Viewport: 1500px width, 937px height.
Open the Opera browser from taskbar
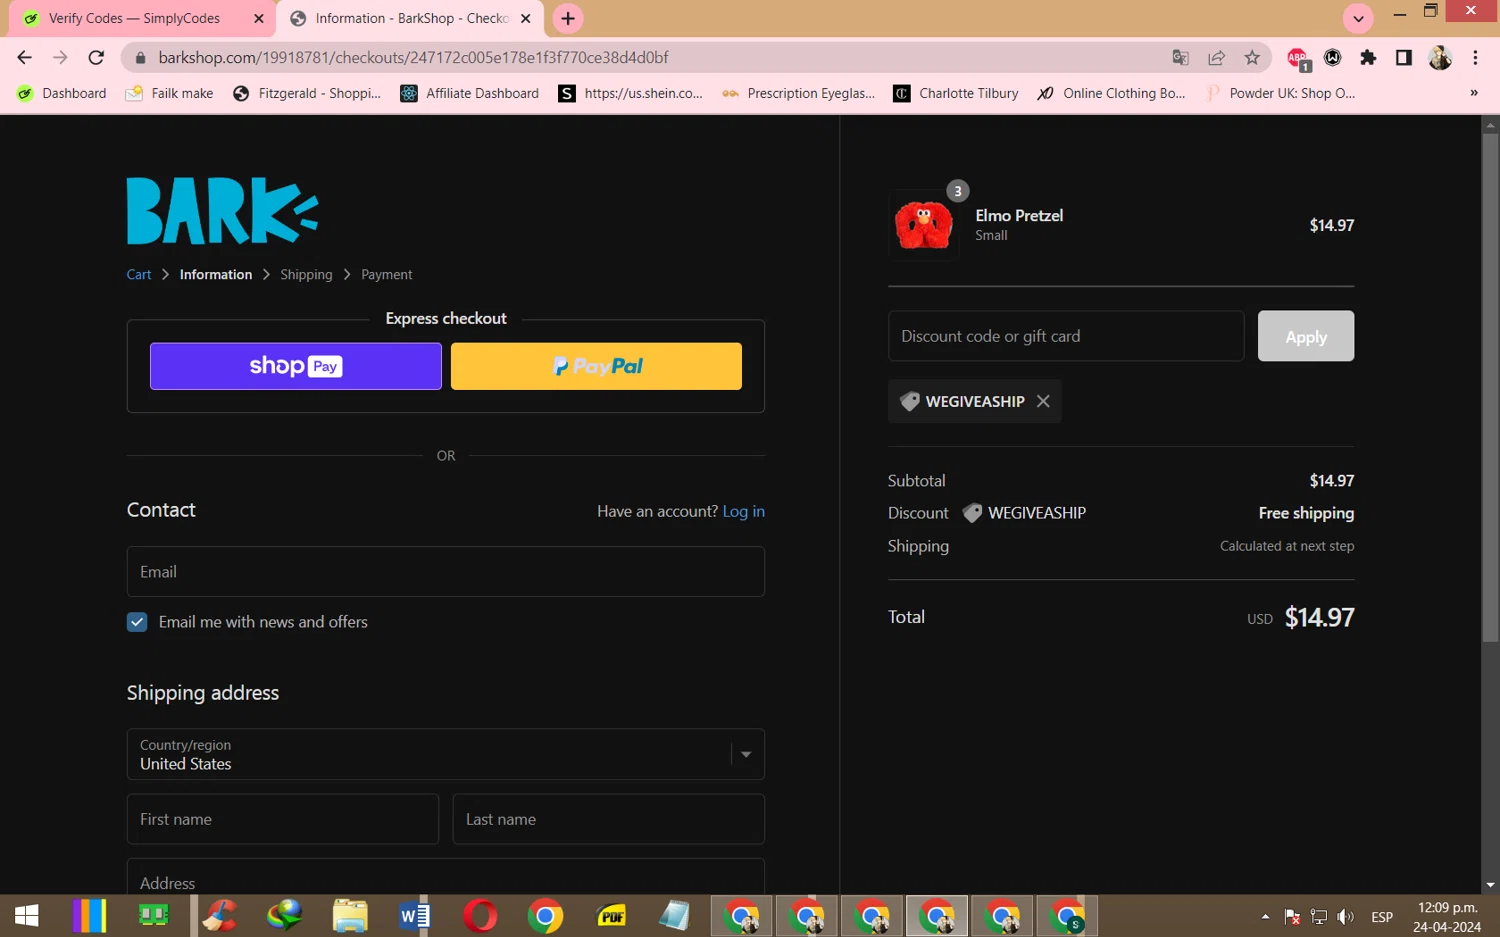(480, 916)
